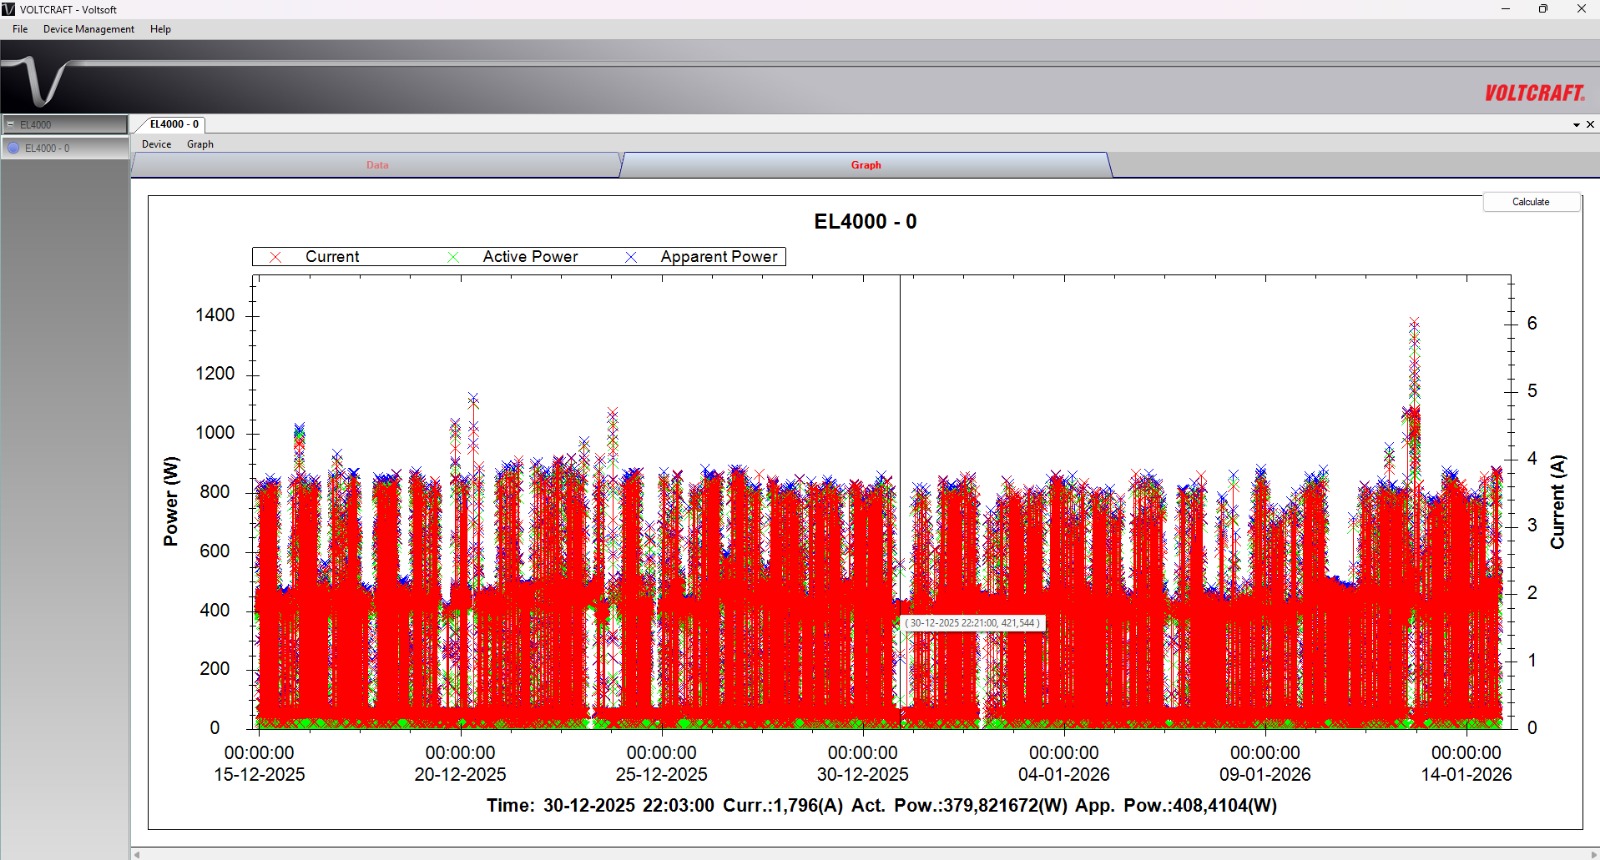Viewport: 1600px width, 860px height.
Task: Open the document tab list dropdown arrow
Action: 1576,125
